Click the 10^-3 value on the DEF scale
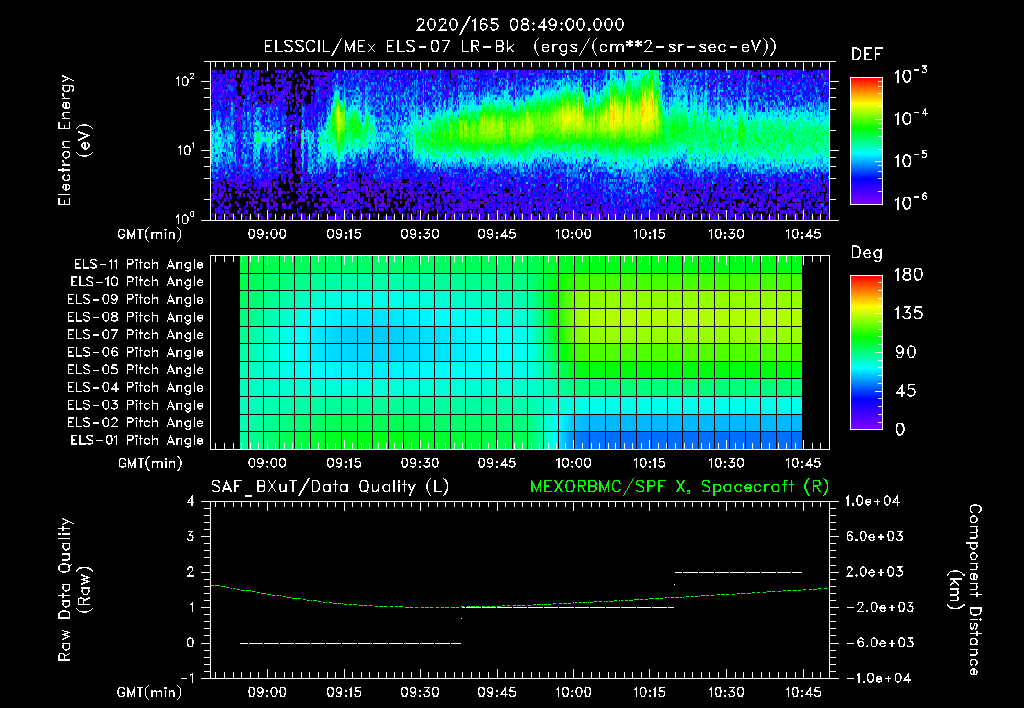This screenshot has width=1024, height=708. tap(910, 76)
